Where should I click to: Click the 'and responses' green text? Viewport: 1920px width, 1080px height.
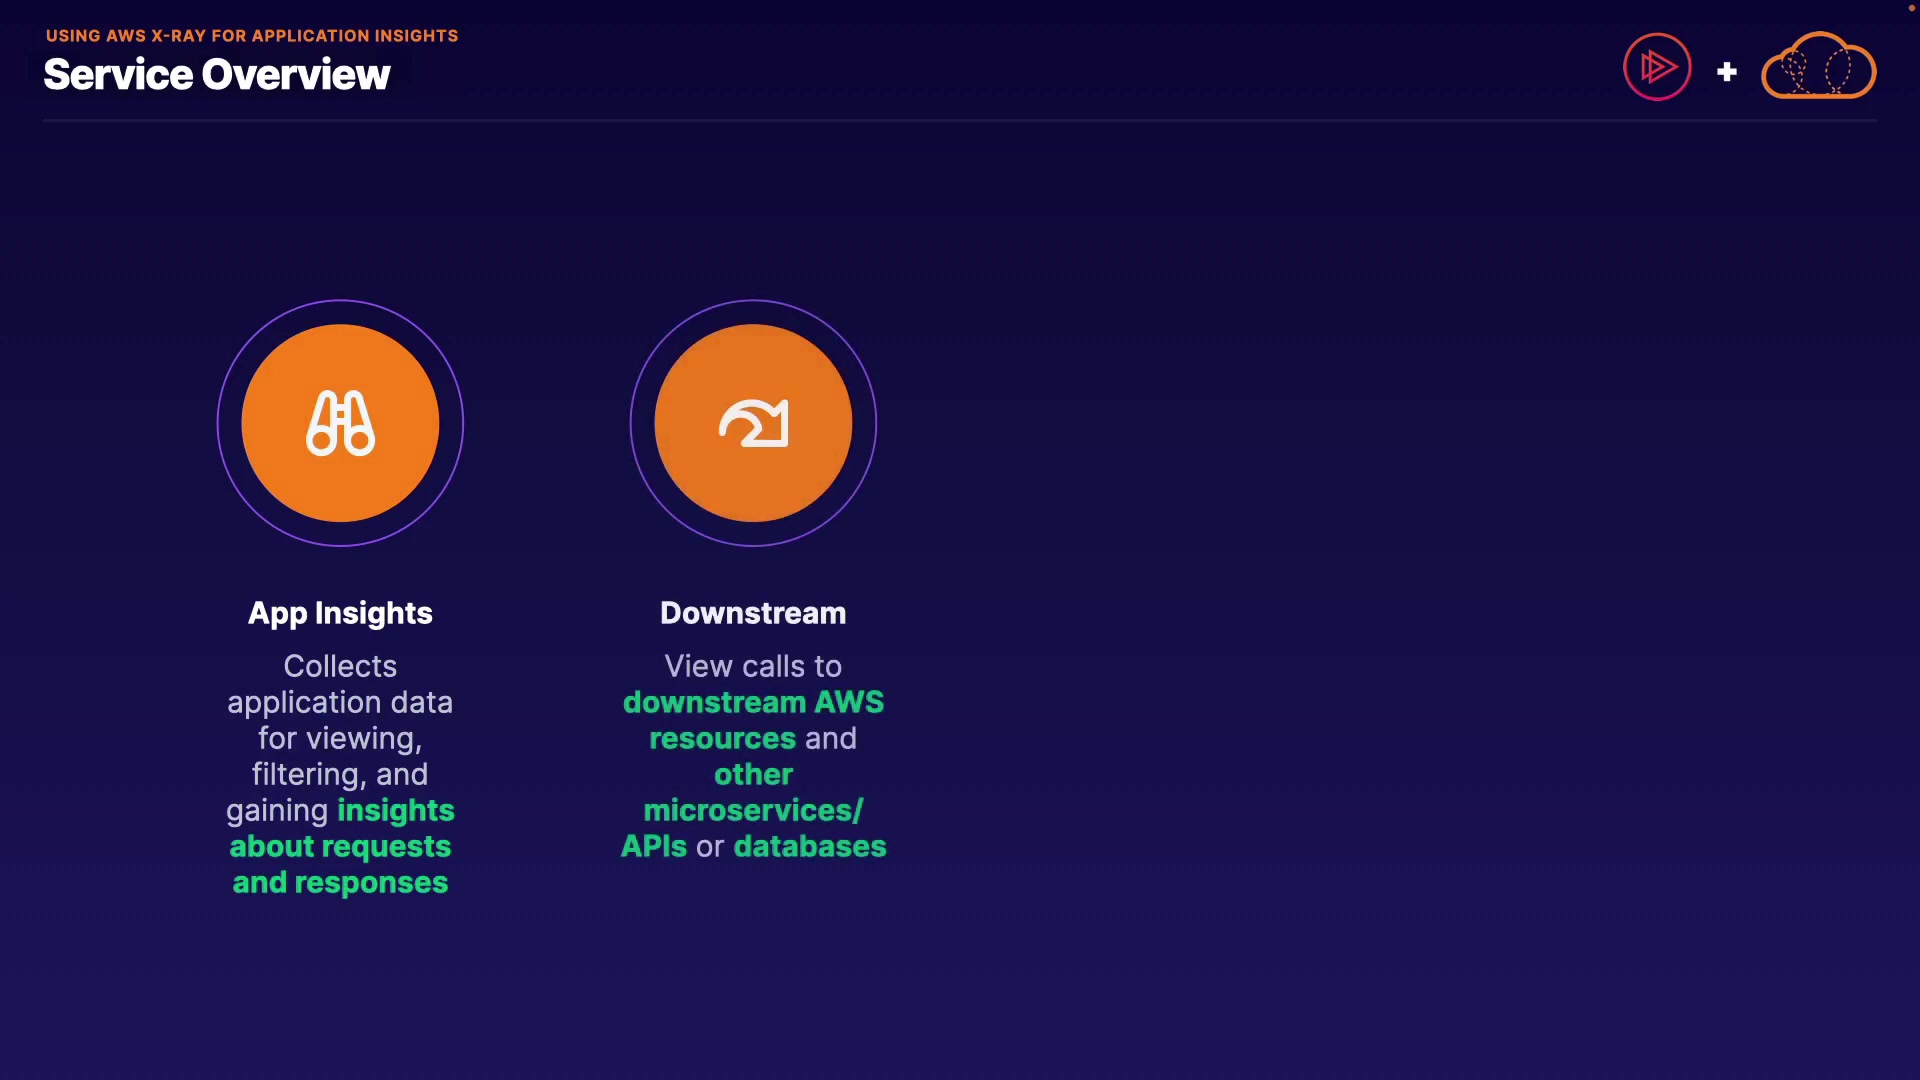(x=340, y=882)
